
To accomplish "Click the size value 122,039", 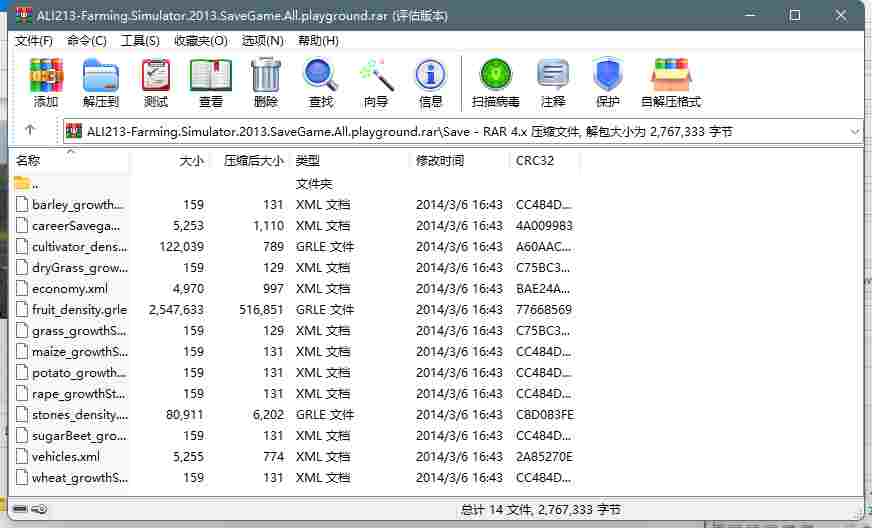I will click(181, 246).
